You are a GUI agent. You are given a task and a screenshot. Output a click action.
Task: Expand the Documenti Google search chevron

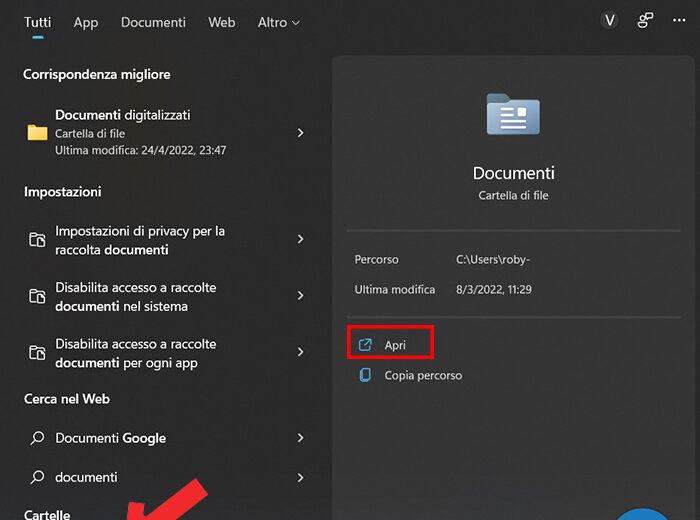pos(300,438)
